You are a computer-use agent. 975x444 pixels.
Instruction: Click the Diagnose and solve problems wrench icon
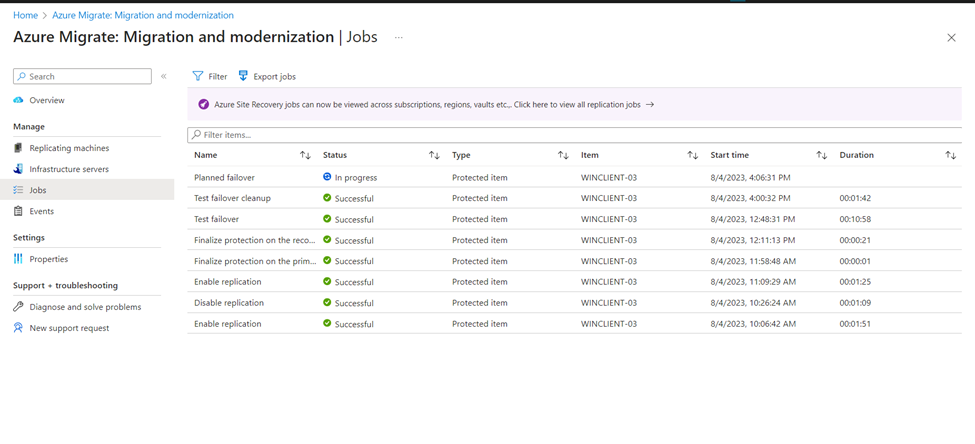(18, 307)
